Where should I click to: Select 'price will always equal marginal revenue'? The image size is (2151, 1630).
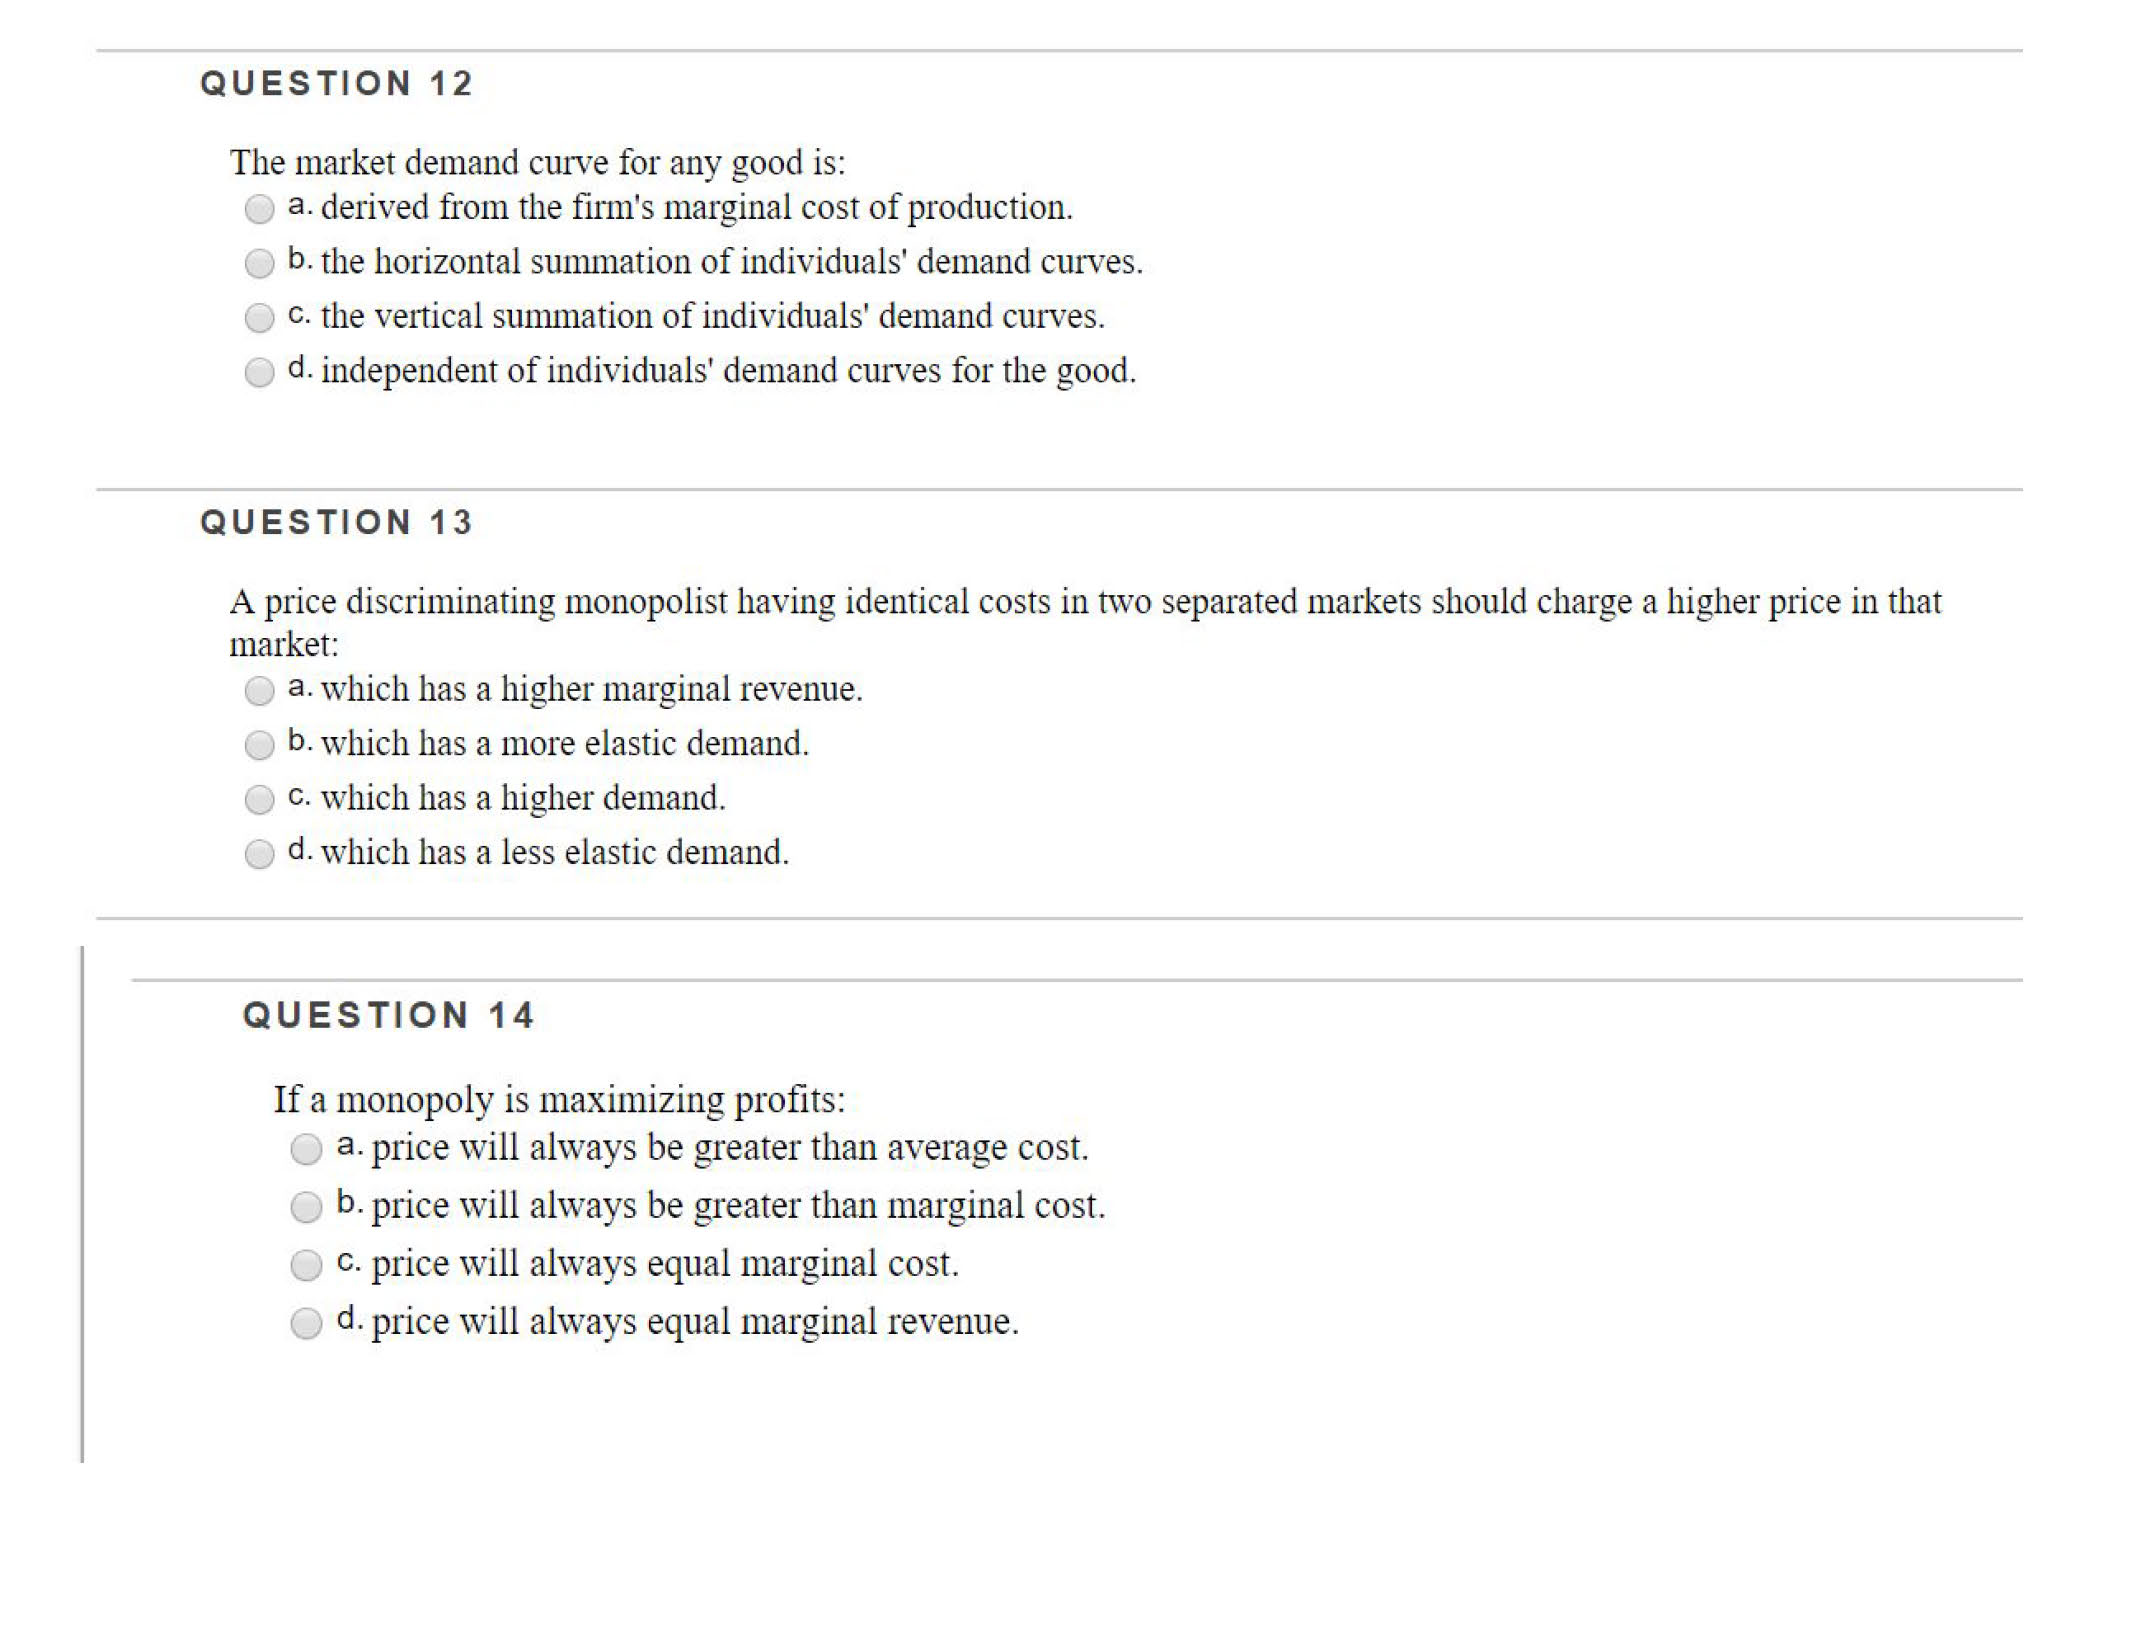point(306,1323)
